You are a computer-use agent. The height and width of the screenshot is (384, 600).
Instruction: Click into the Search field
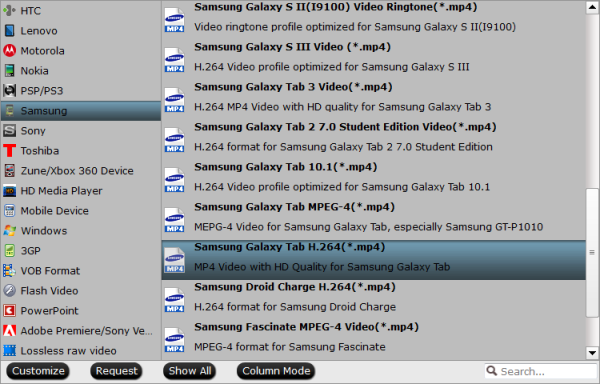[x=541, y=371]
